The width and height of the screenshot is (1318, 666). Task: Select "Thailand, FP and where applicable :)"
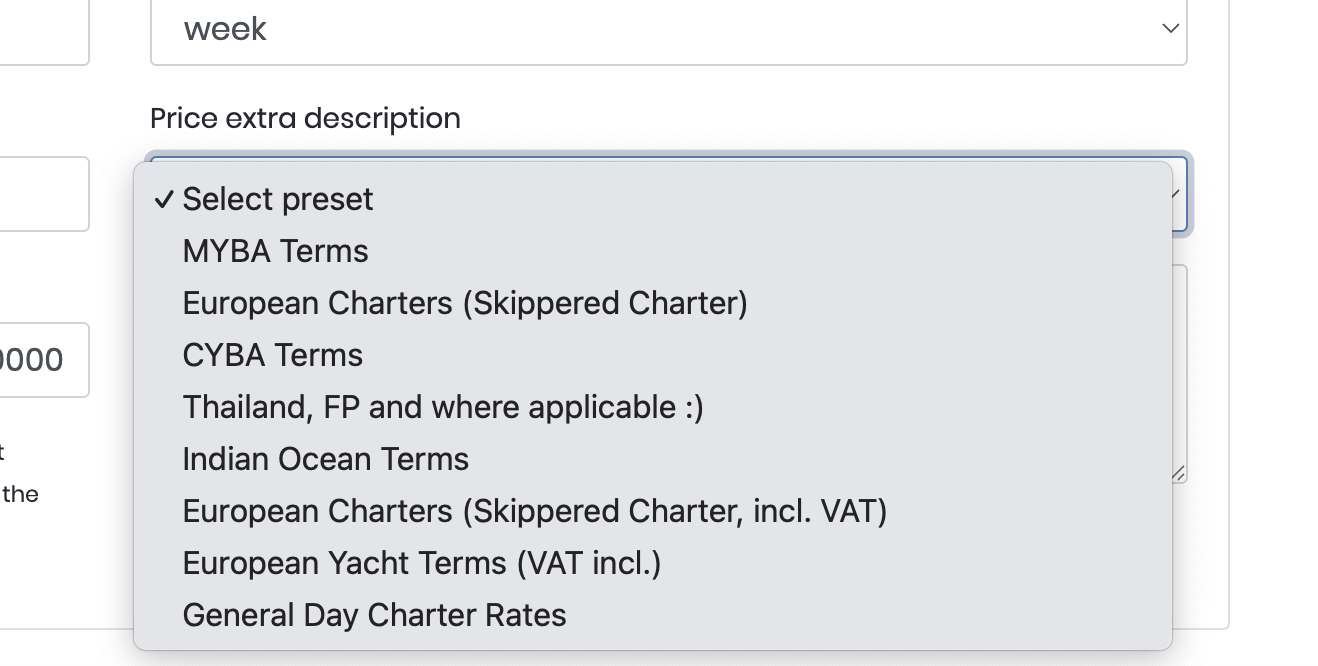[x=443, y=407]
